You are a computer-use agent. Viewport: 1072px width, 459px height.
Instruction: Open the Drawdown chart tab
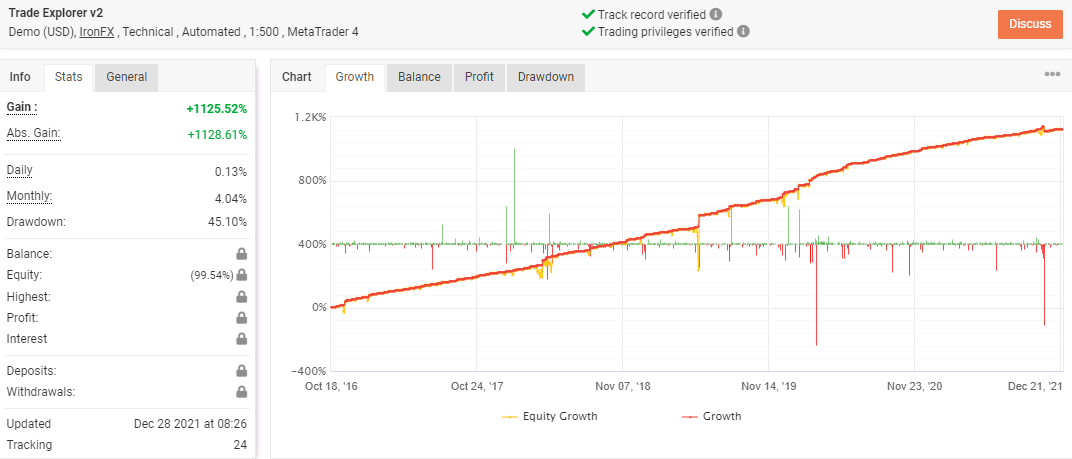pos(546,77)
